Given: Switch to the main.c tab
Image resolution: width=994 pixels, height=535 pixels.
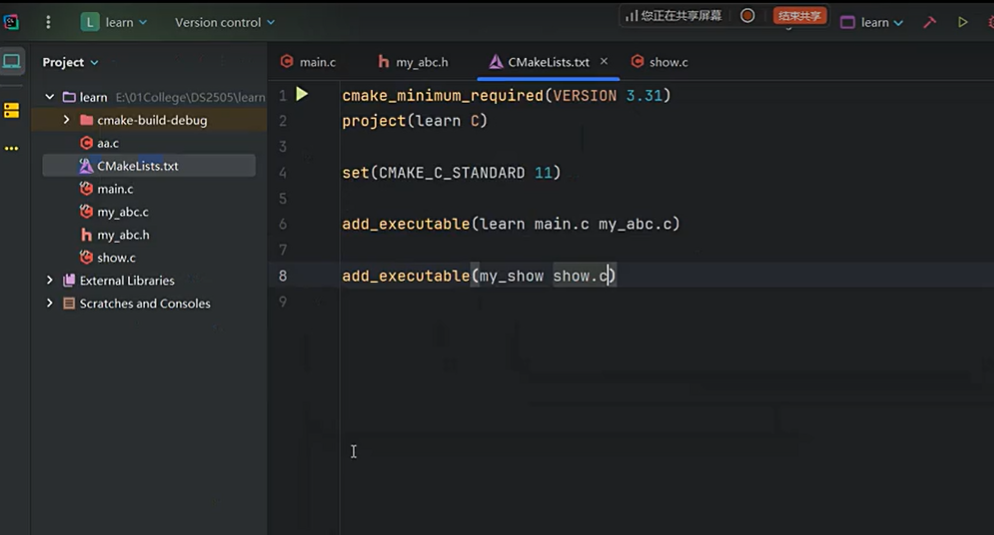Looking at the screenshot, I should [309, 62].
